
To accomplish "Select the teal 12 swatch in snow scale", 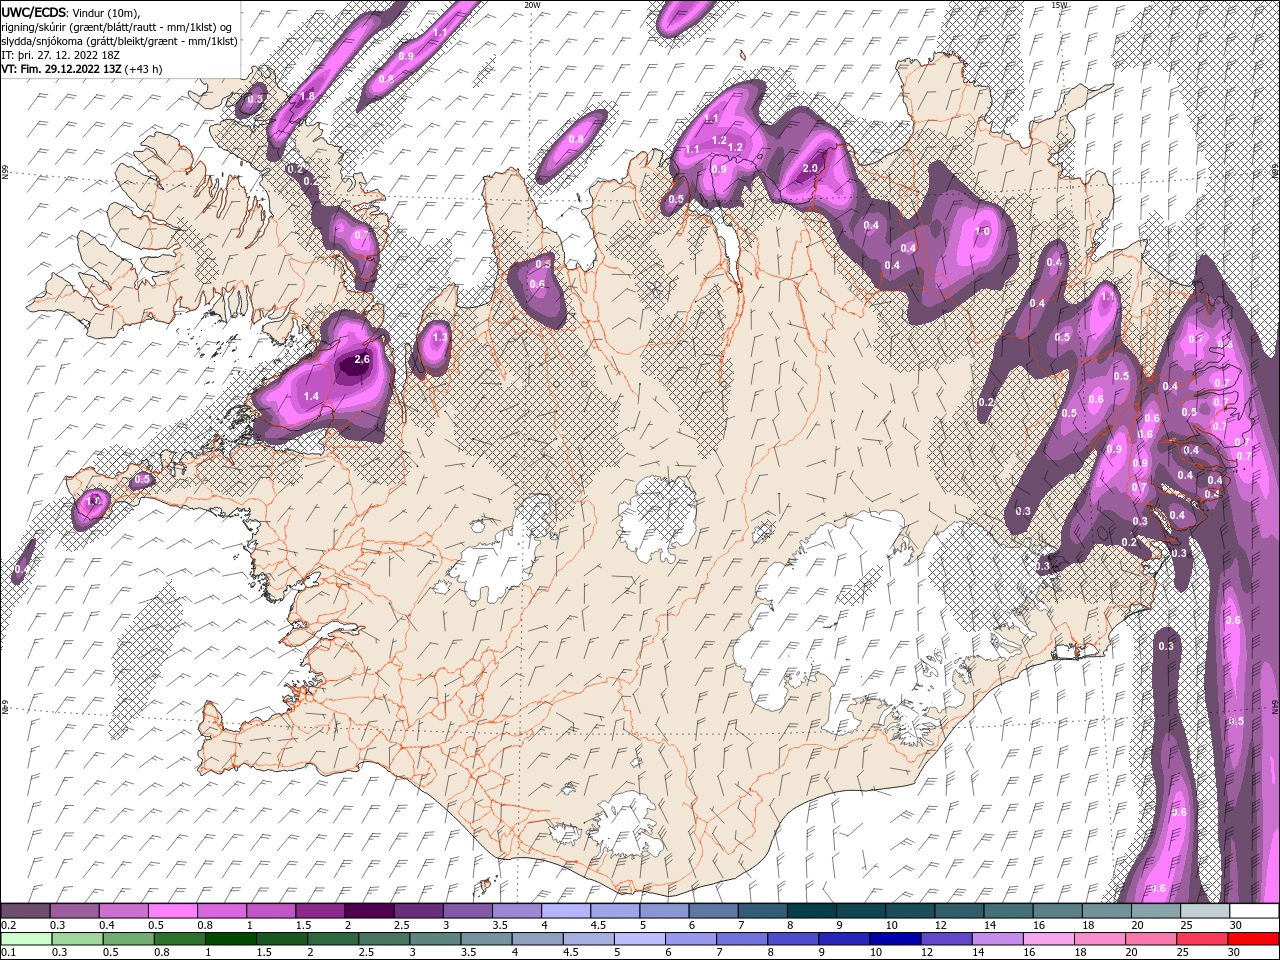I will point(959,911).
